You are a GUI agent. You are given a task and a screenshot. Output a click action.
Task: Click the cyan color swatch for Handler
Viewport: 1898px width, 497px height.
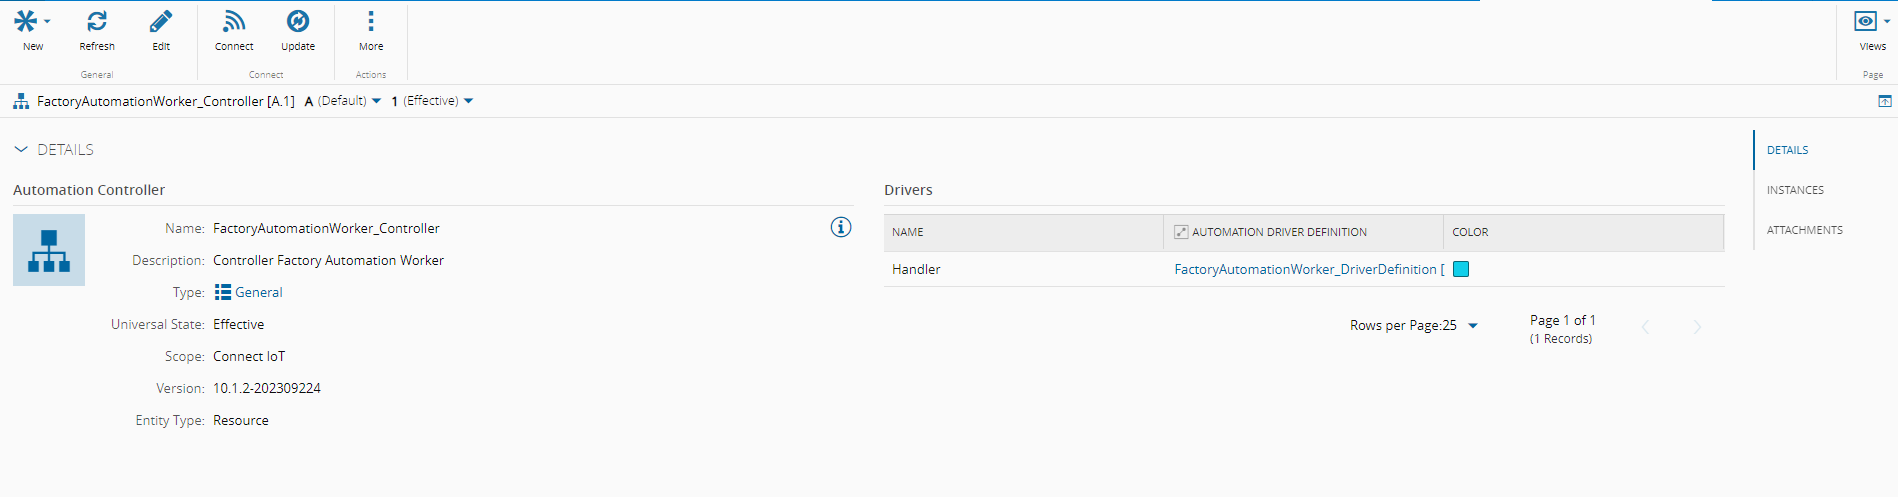pos(1461,269)
